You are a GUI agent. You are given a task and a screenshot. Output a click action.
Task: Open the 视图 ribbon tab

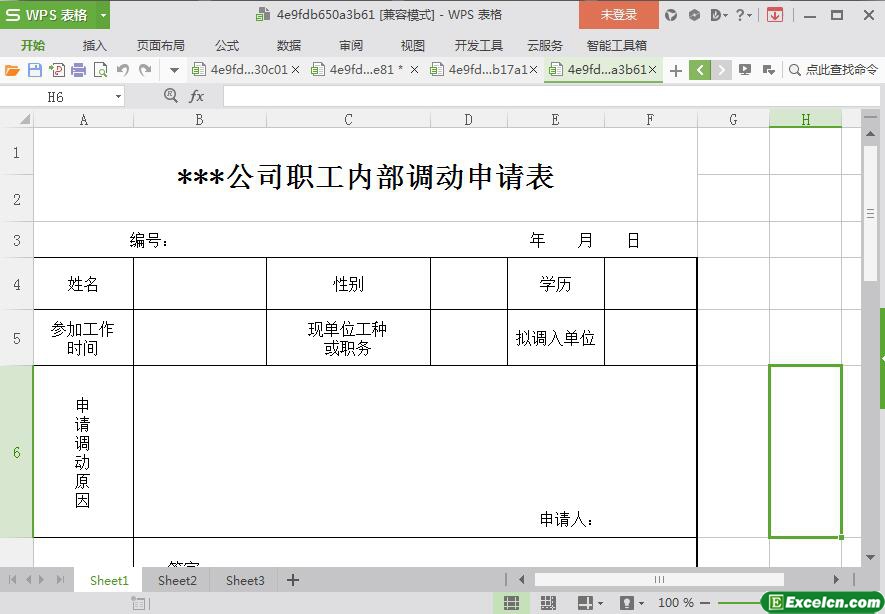point(413,46)
